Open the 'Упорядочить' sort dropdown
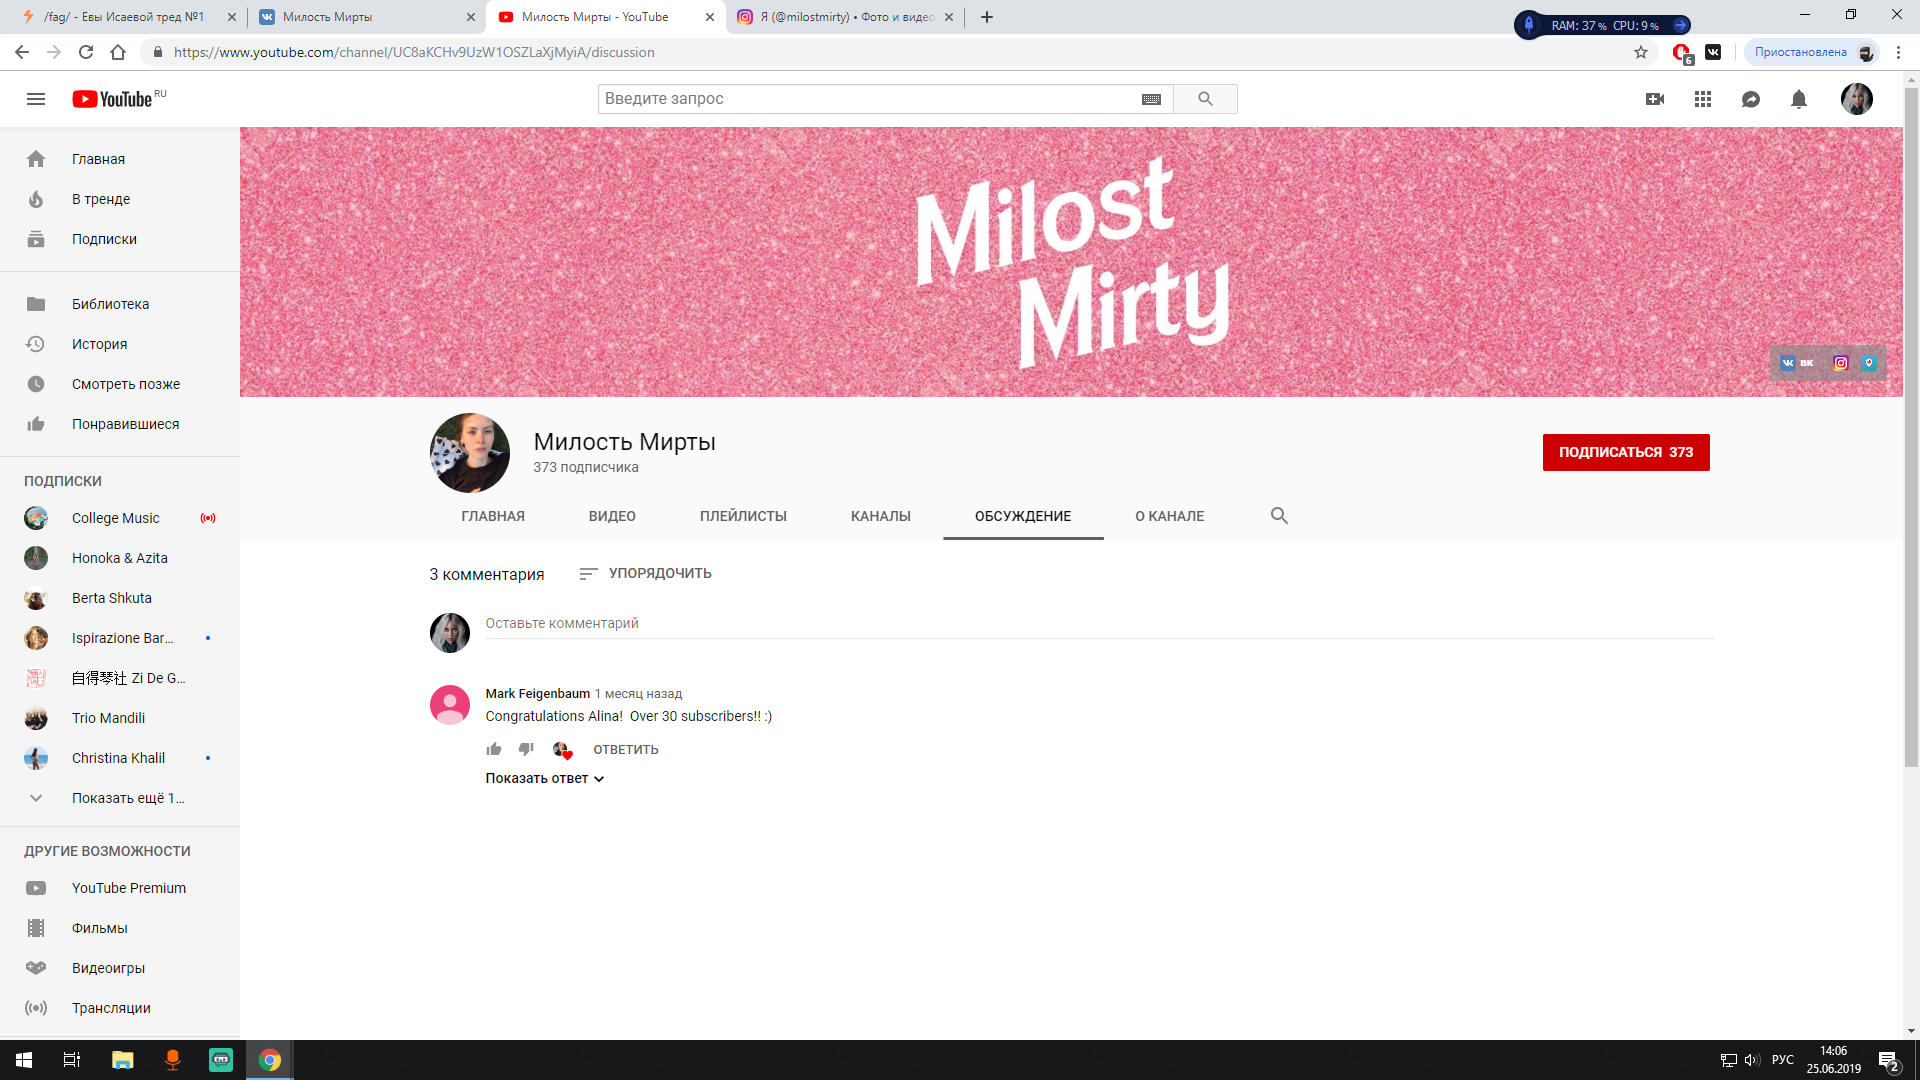 [645, 573]
